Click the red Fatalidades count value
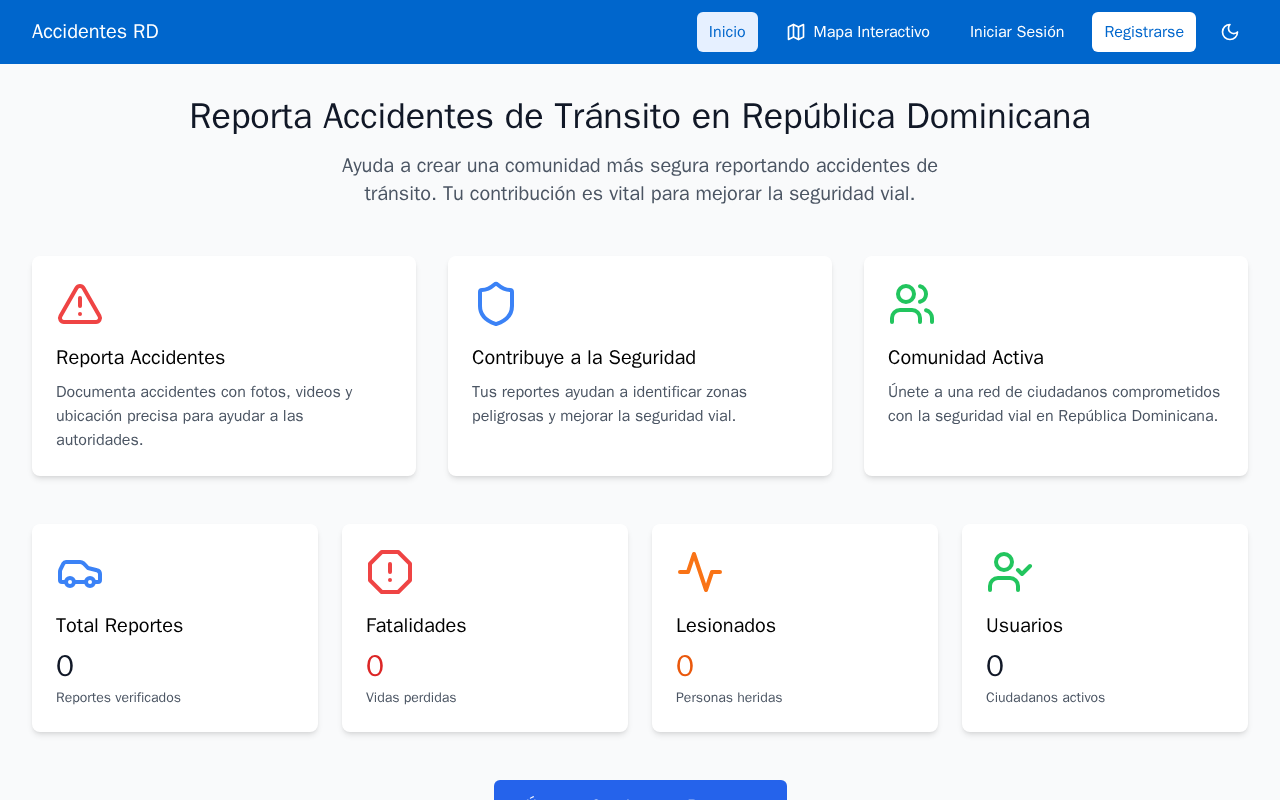 point(375,666)
